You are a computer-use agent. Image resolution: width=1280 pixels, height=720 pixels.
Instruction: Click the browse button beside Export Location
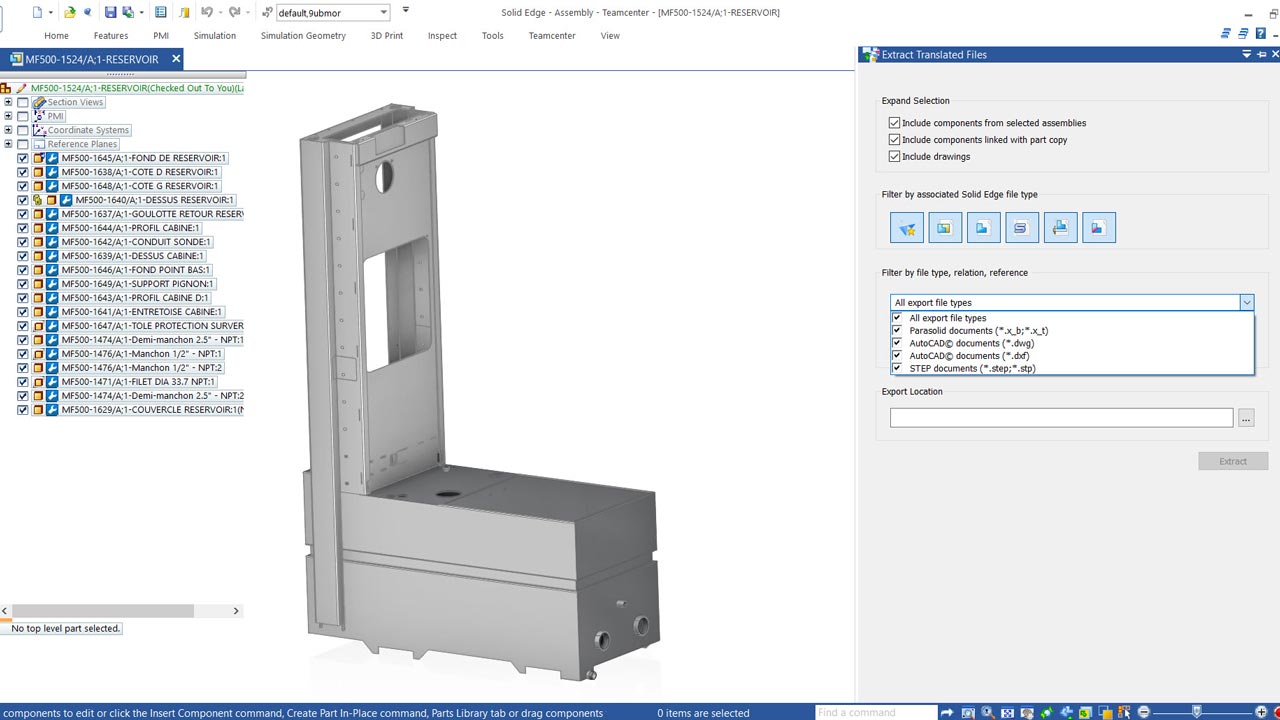coord(1246,418)
